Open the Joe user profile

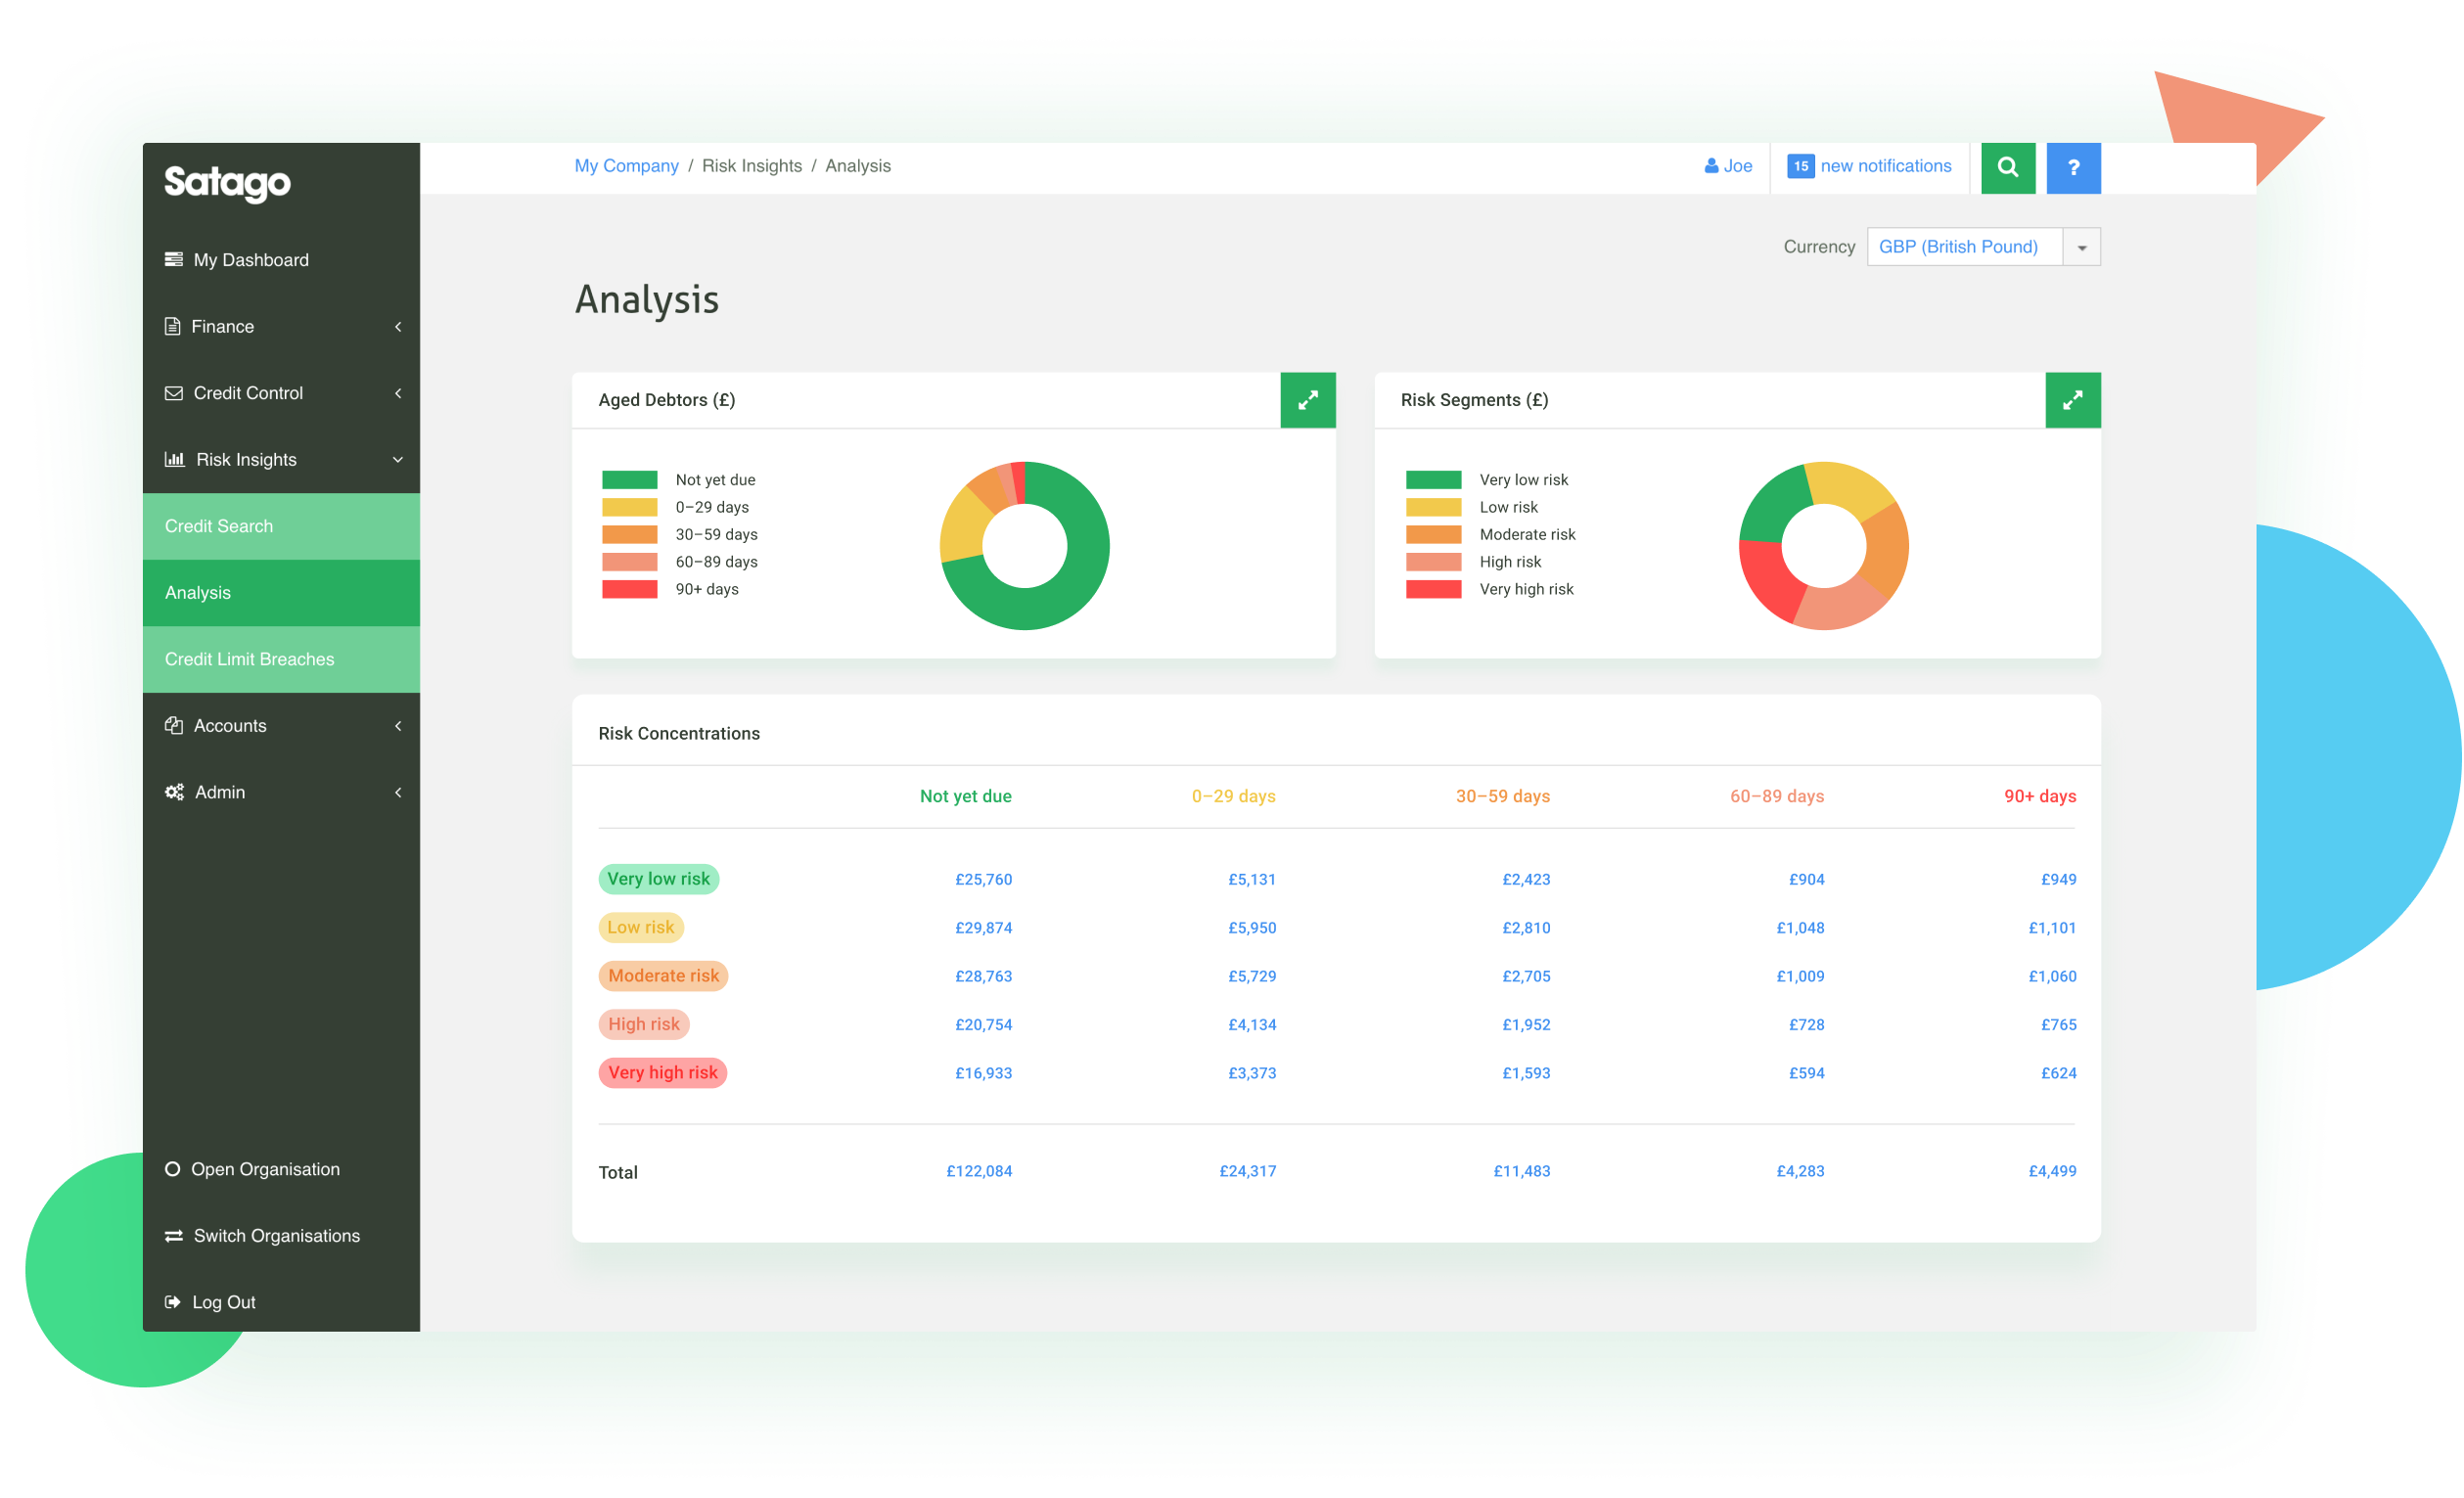click(1728, 166)
